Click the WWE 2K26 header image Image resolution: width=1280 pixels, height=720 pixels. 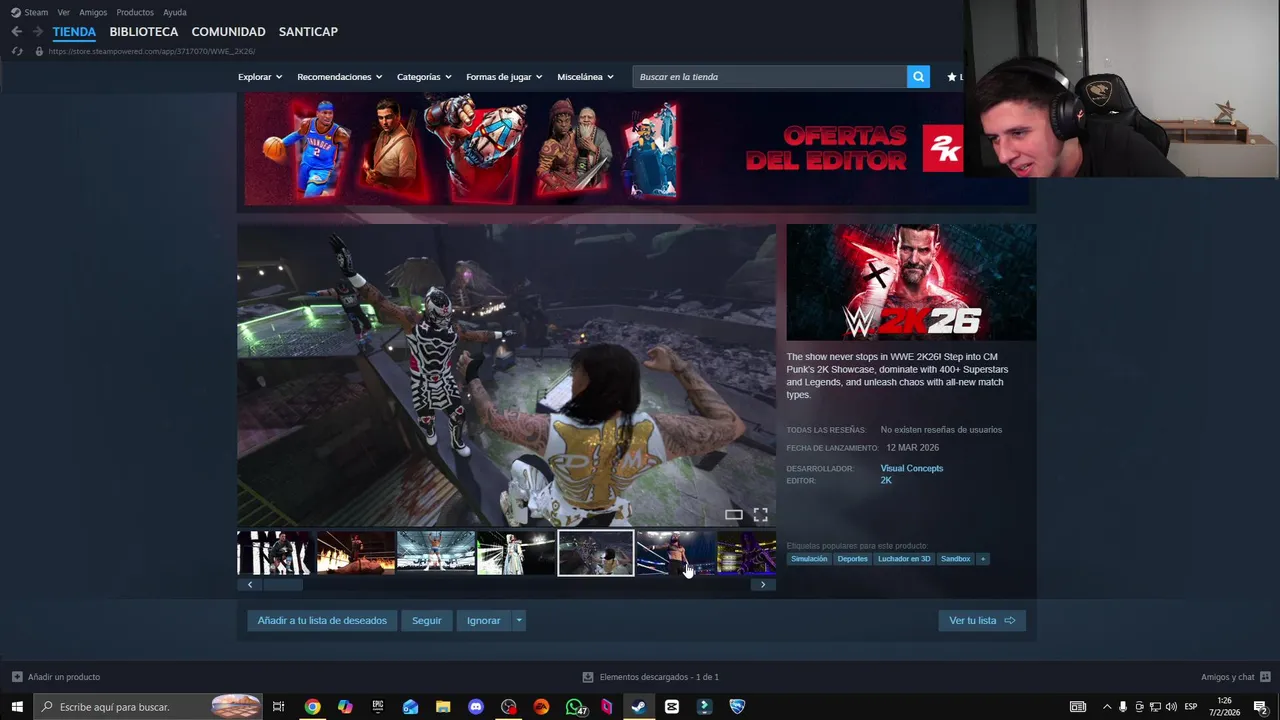click(x=911, y=282)
